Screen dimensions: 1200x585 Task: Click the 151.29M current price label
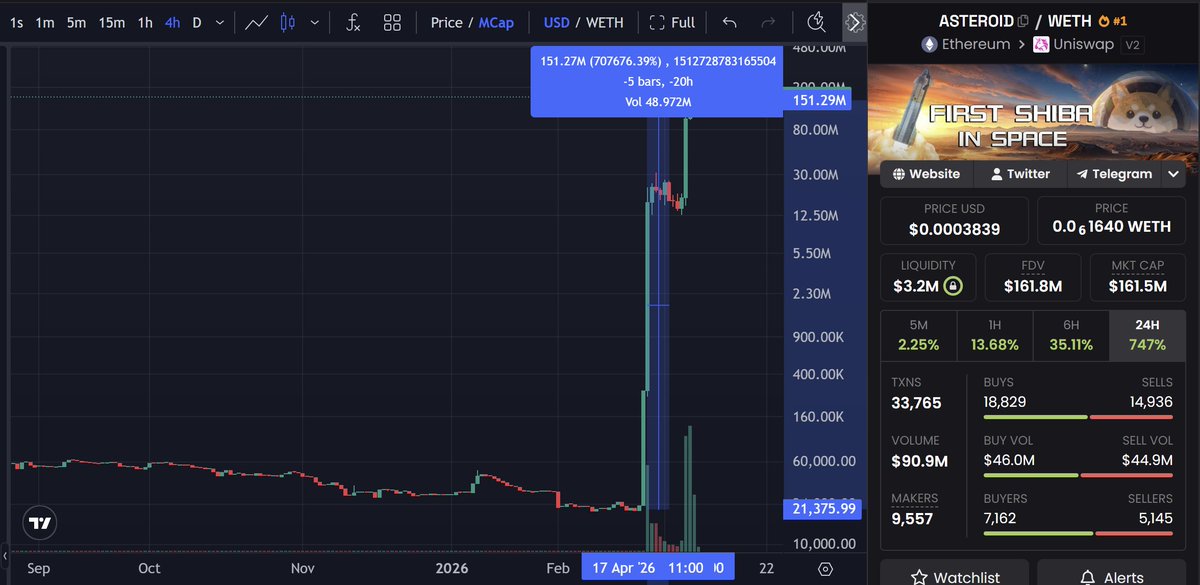point(819,100)
